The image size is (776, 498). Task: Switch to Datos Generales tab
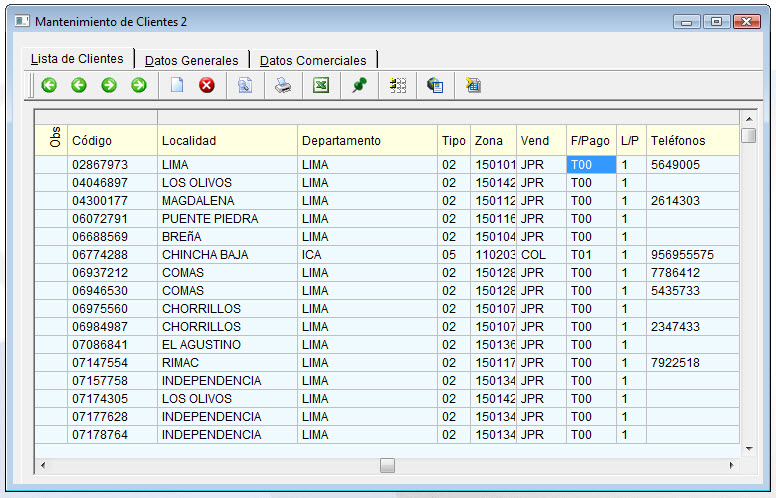(x=192, y=61)
